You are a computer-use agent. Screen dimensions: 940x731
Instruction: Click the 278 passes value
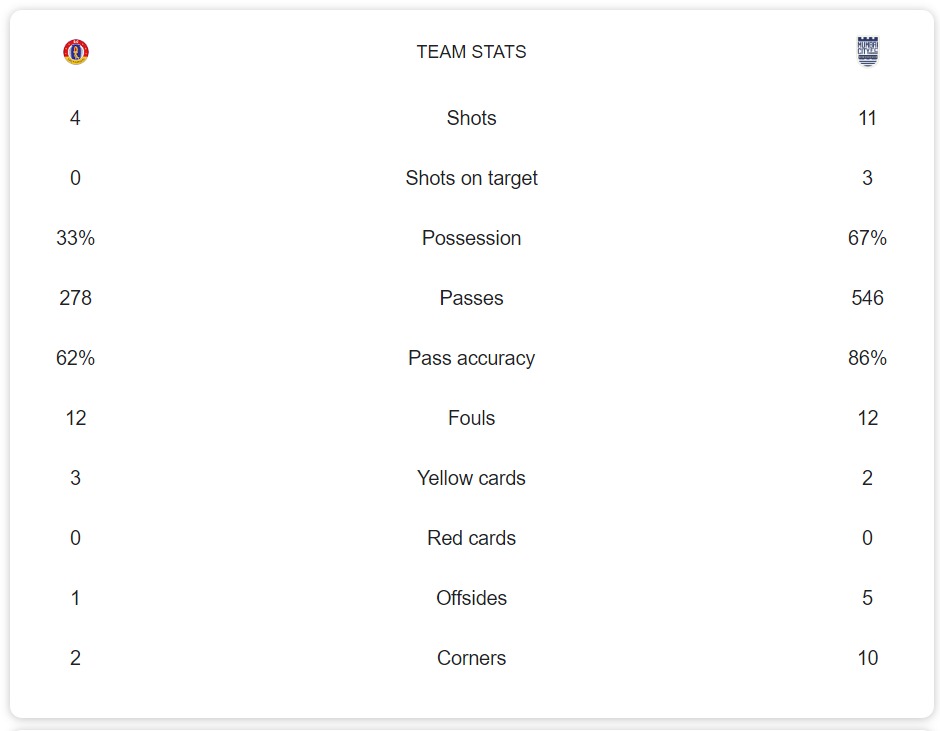[76, 298]
